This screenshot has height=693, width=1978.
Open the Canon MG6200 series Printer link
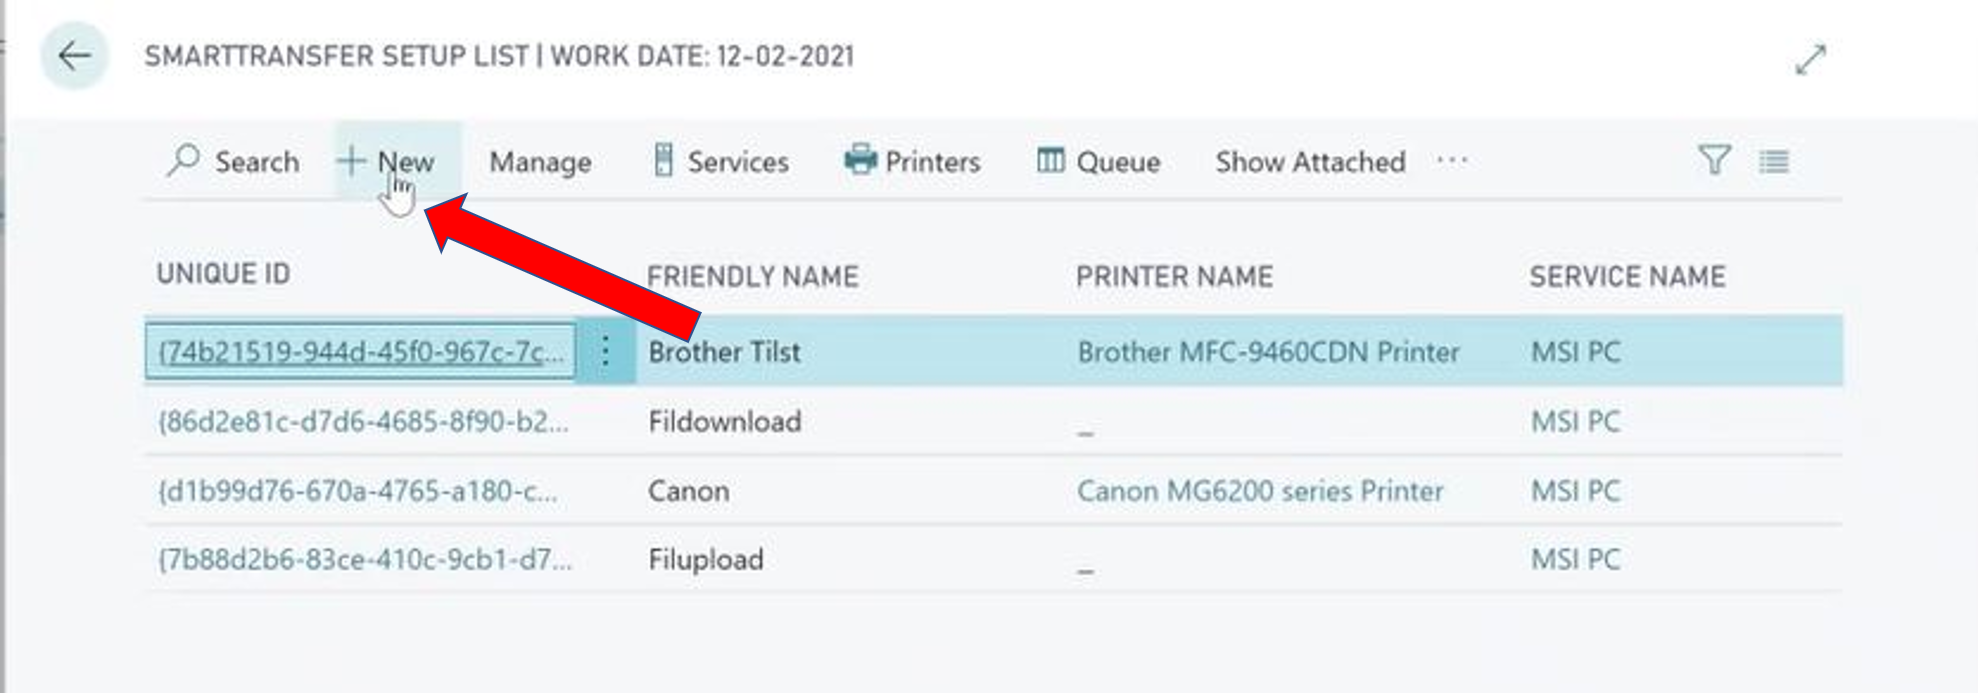pyautogui.click(x=1260, y=491)
